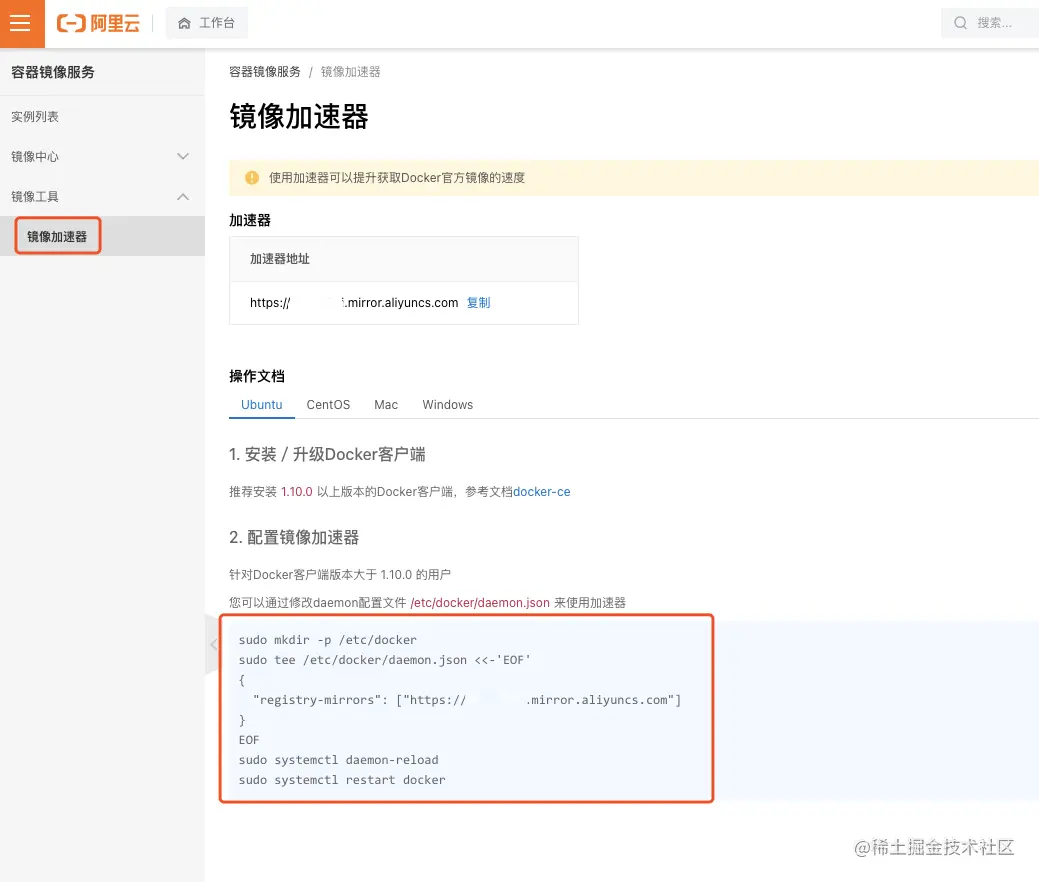Click the 'sudo mkdir -p /etc/docker' line

(x=328, y=640)
